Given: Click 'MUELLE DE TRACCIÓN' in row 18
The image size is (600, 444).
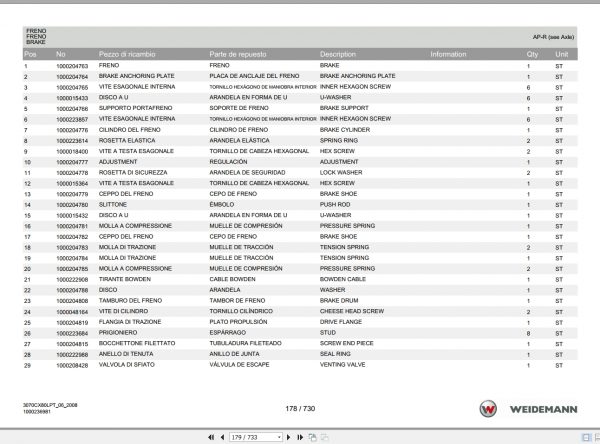Looking at the screenshot, I should coord(241,247).
